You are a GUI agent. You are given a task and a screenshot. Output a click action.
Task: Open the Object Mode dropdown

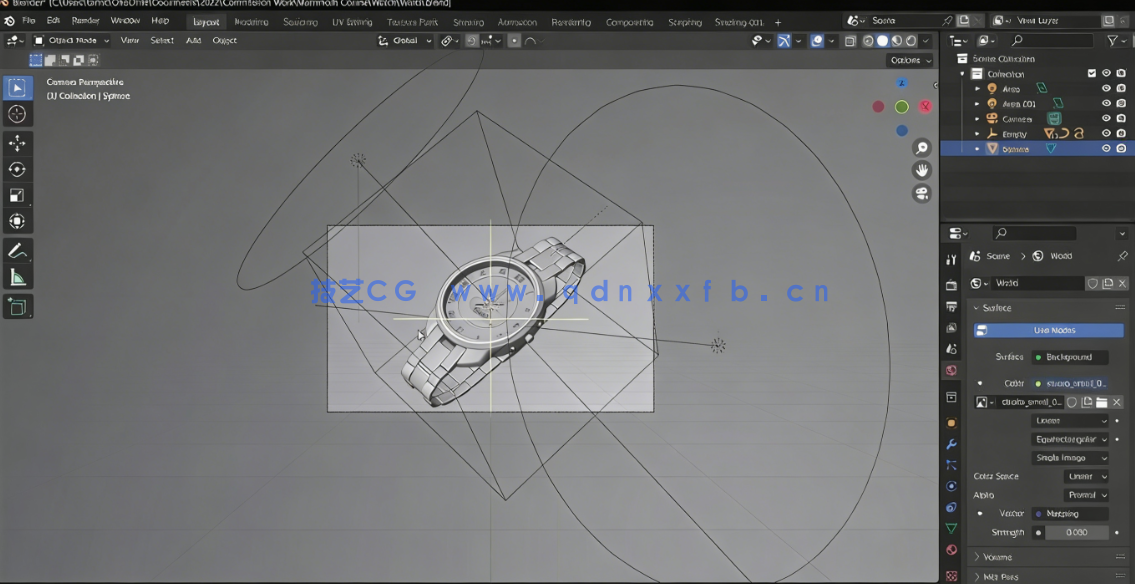[71, 40]
